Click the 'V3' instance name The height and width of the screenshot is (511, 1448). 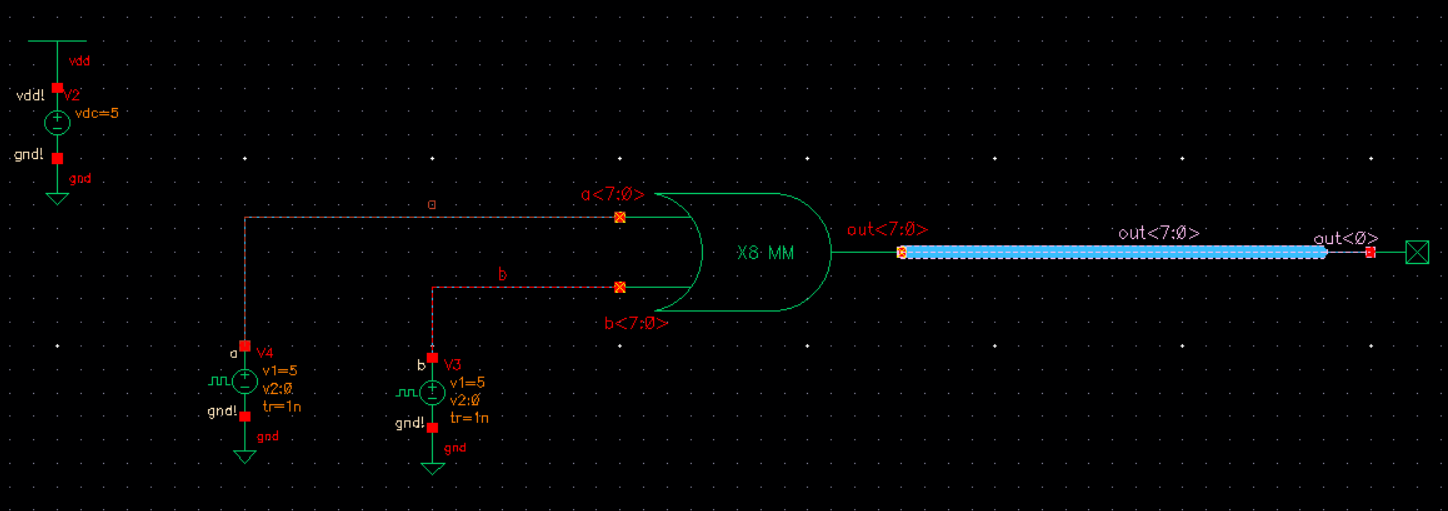pos(452,364)
